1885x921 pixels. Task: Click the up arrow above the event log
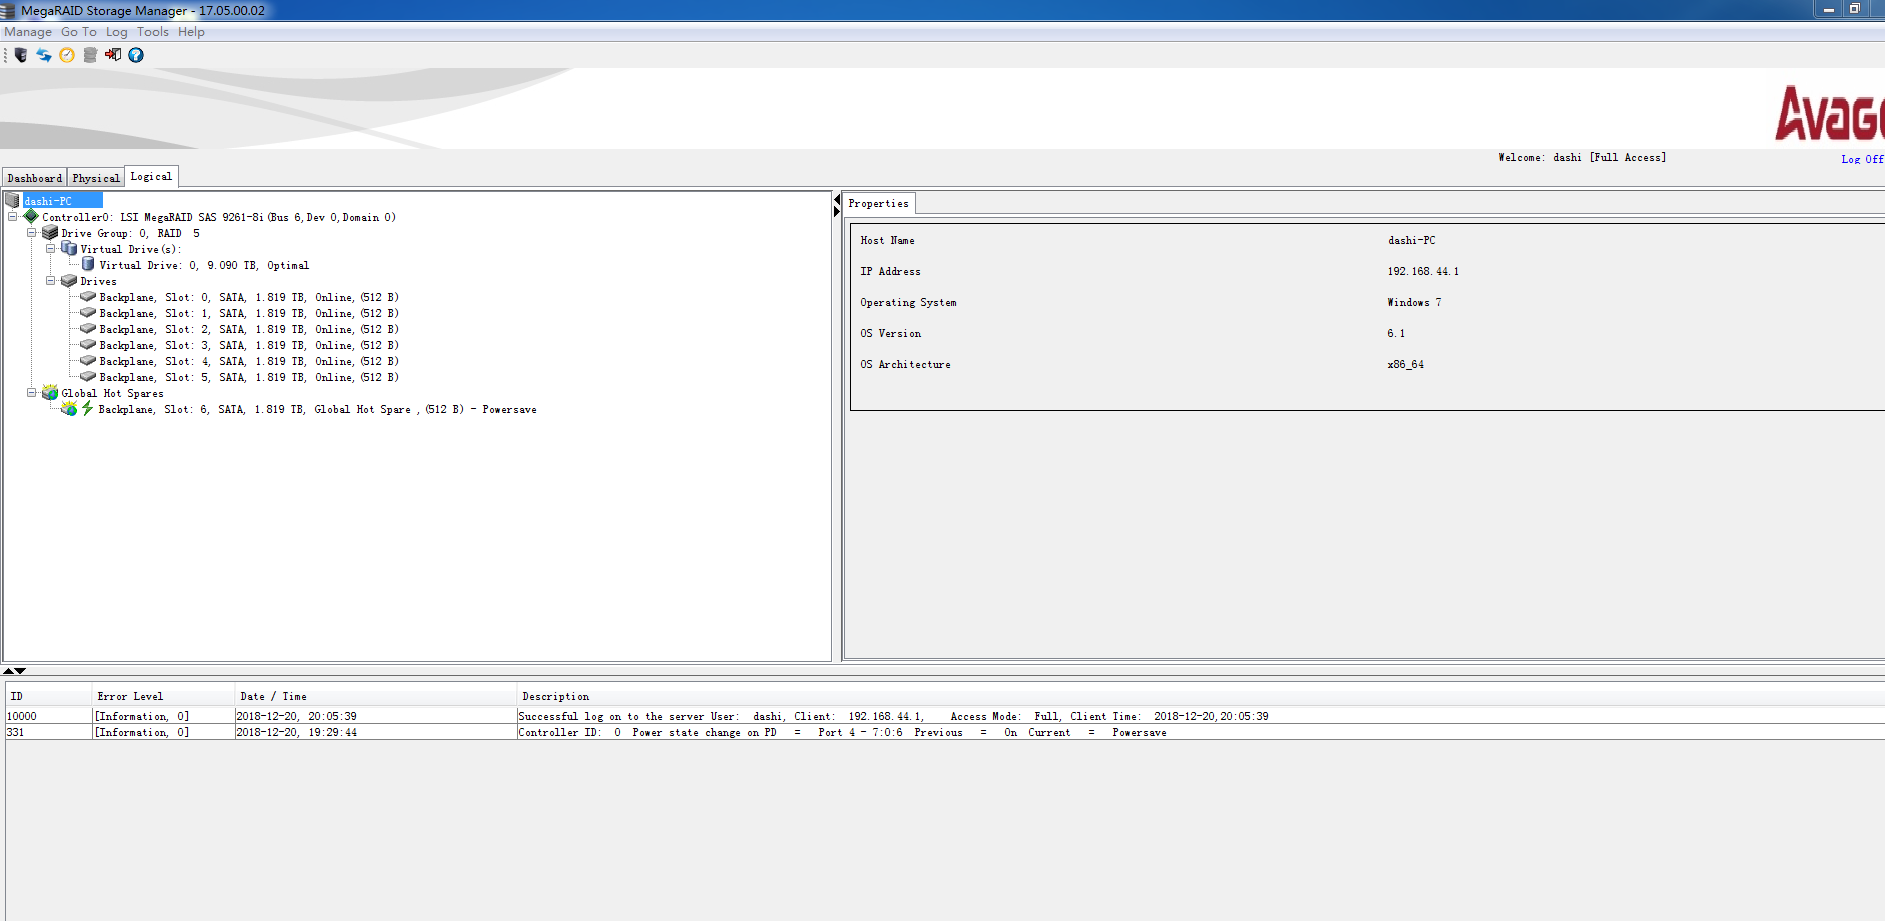tap(8, 670)
